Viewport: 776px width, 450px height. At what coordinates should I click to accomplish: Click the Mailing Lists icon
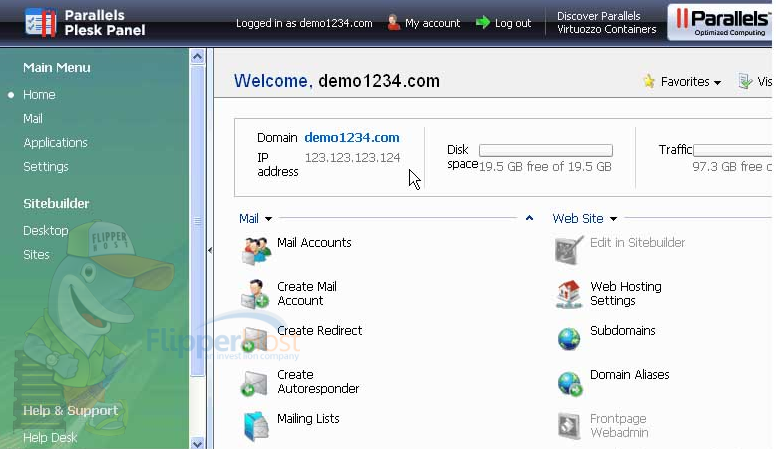pos(256,426)
